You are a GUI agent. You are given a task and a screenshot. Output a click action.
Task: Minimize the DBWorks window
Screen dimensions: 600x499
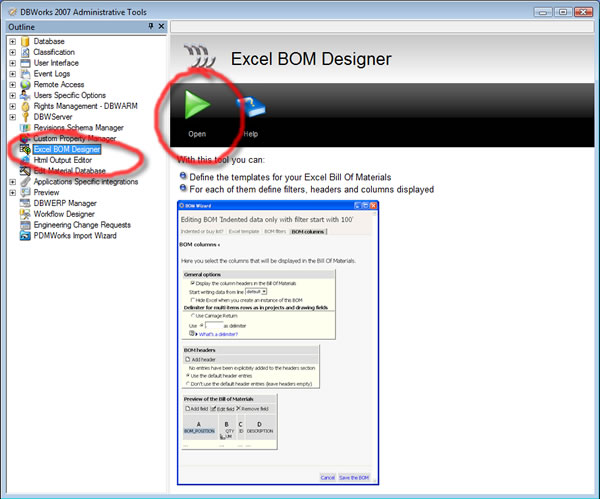pyautogui.click(x=543, y=12)
